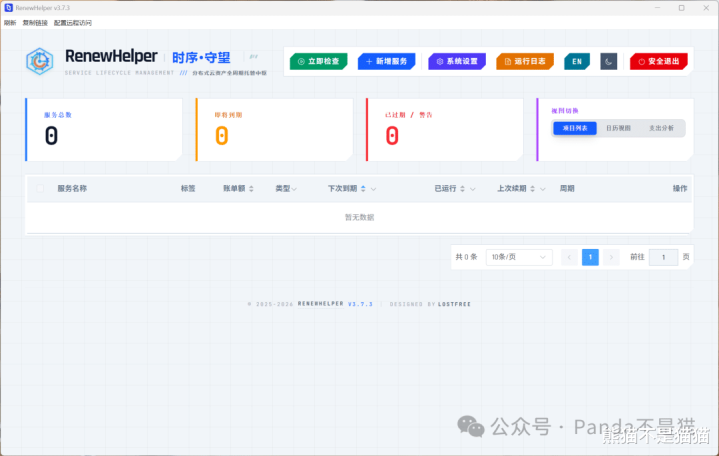Expand the 下次到期 filter chevron
Image resolution: width=719 pixels, height=456 pixels.
coord(373,188)
